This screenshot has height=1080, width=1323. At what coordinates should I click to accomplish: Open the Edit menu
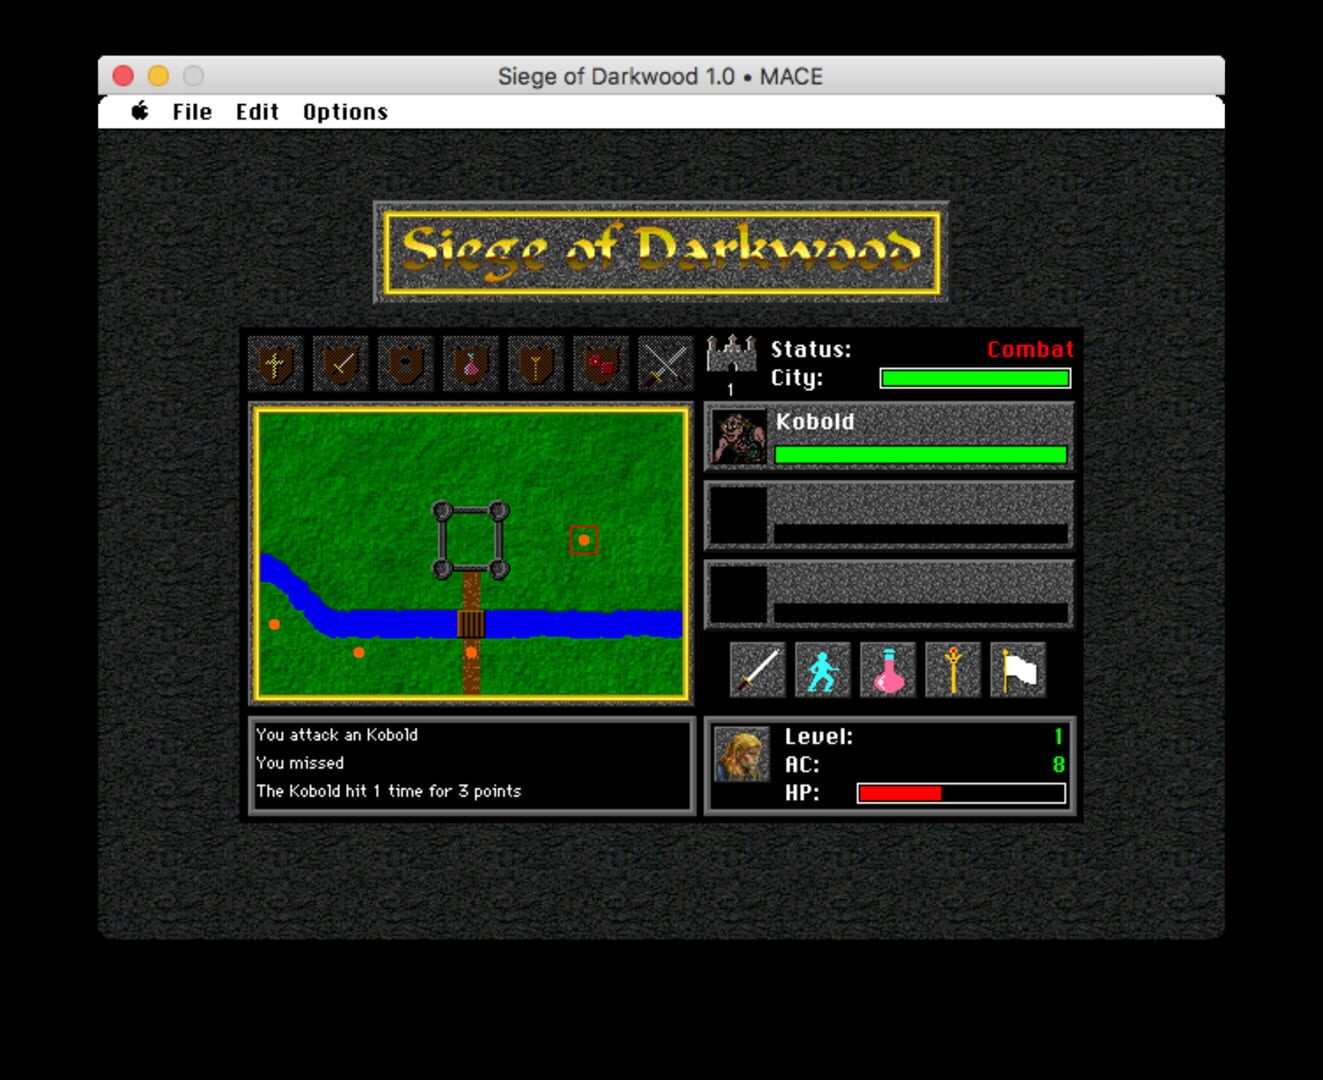[x=257, y=111]
